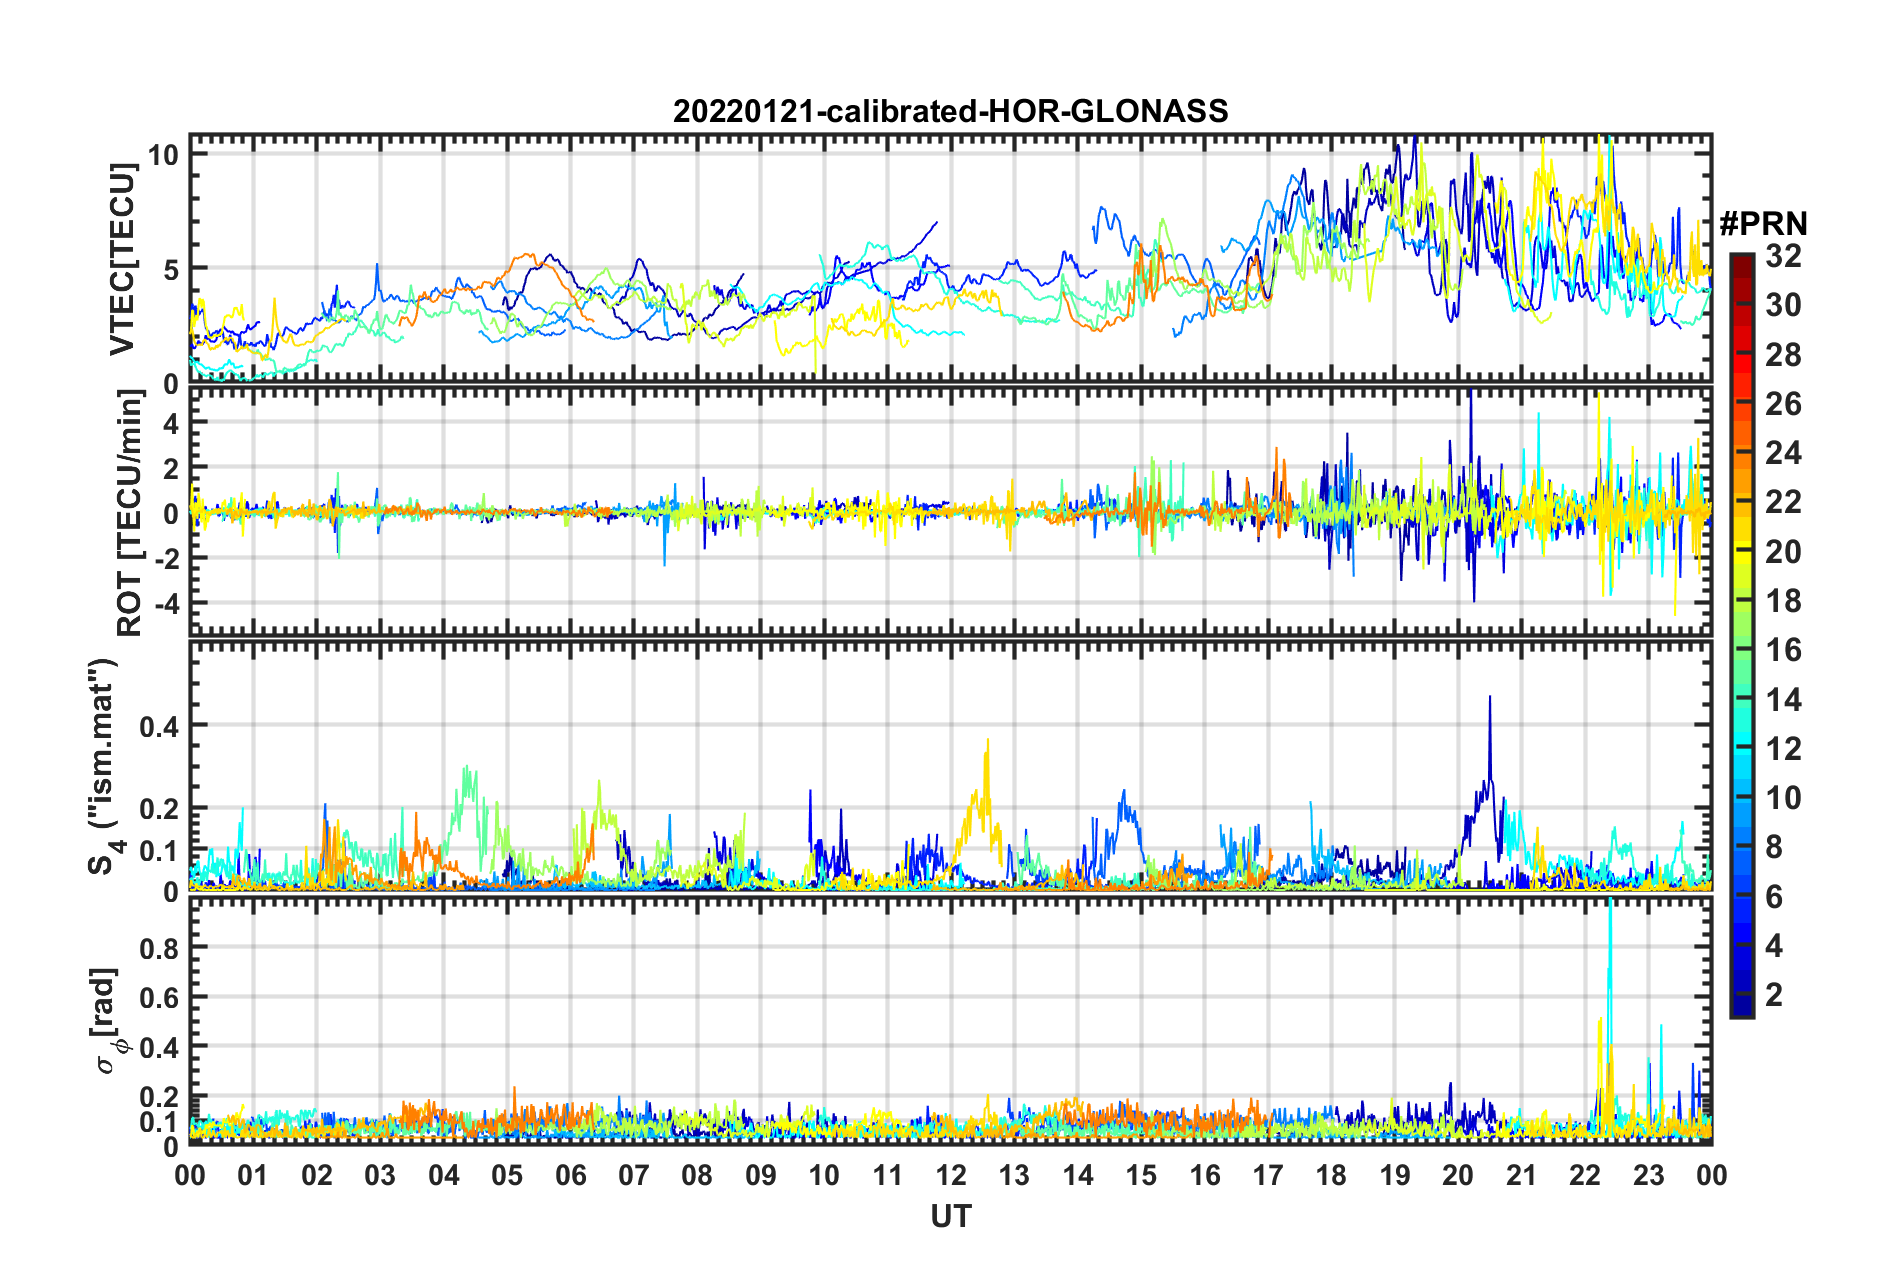
Task: Click the leftmost 00 tick on the UT axis
Action: tap(190, 1174)
